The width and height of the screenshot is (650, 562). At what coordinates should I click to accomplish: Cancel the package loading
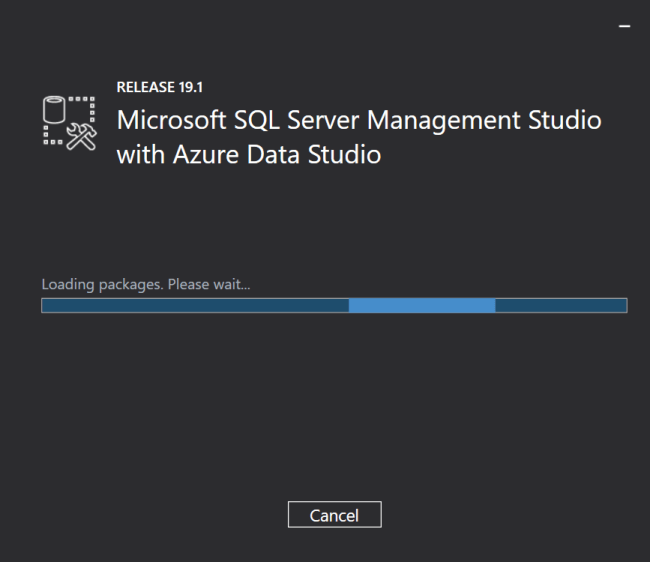click(334, 515)
